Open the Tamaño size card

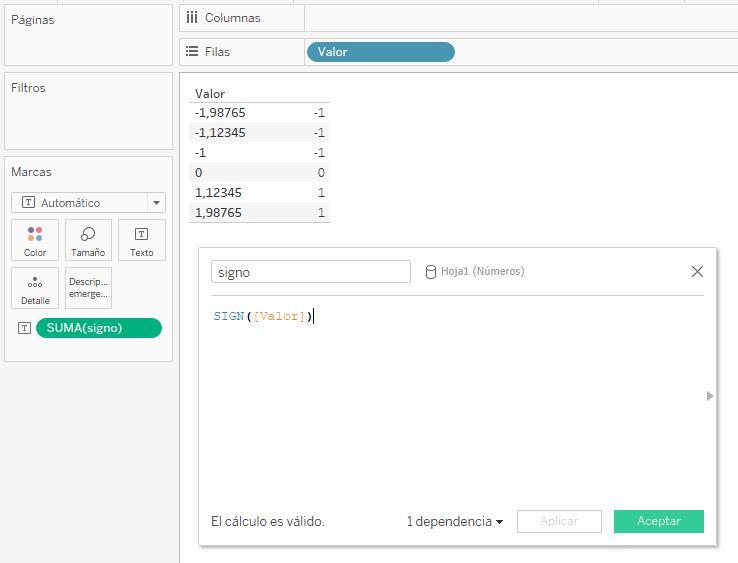(x=88, y=240)
